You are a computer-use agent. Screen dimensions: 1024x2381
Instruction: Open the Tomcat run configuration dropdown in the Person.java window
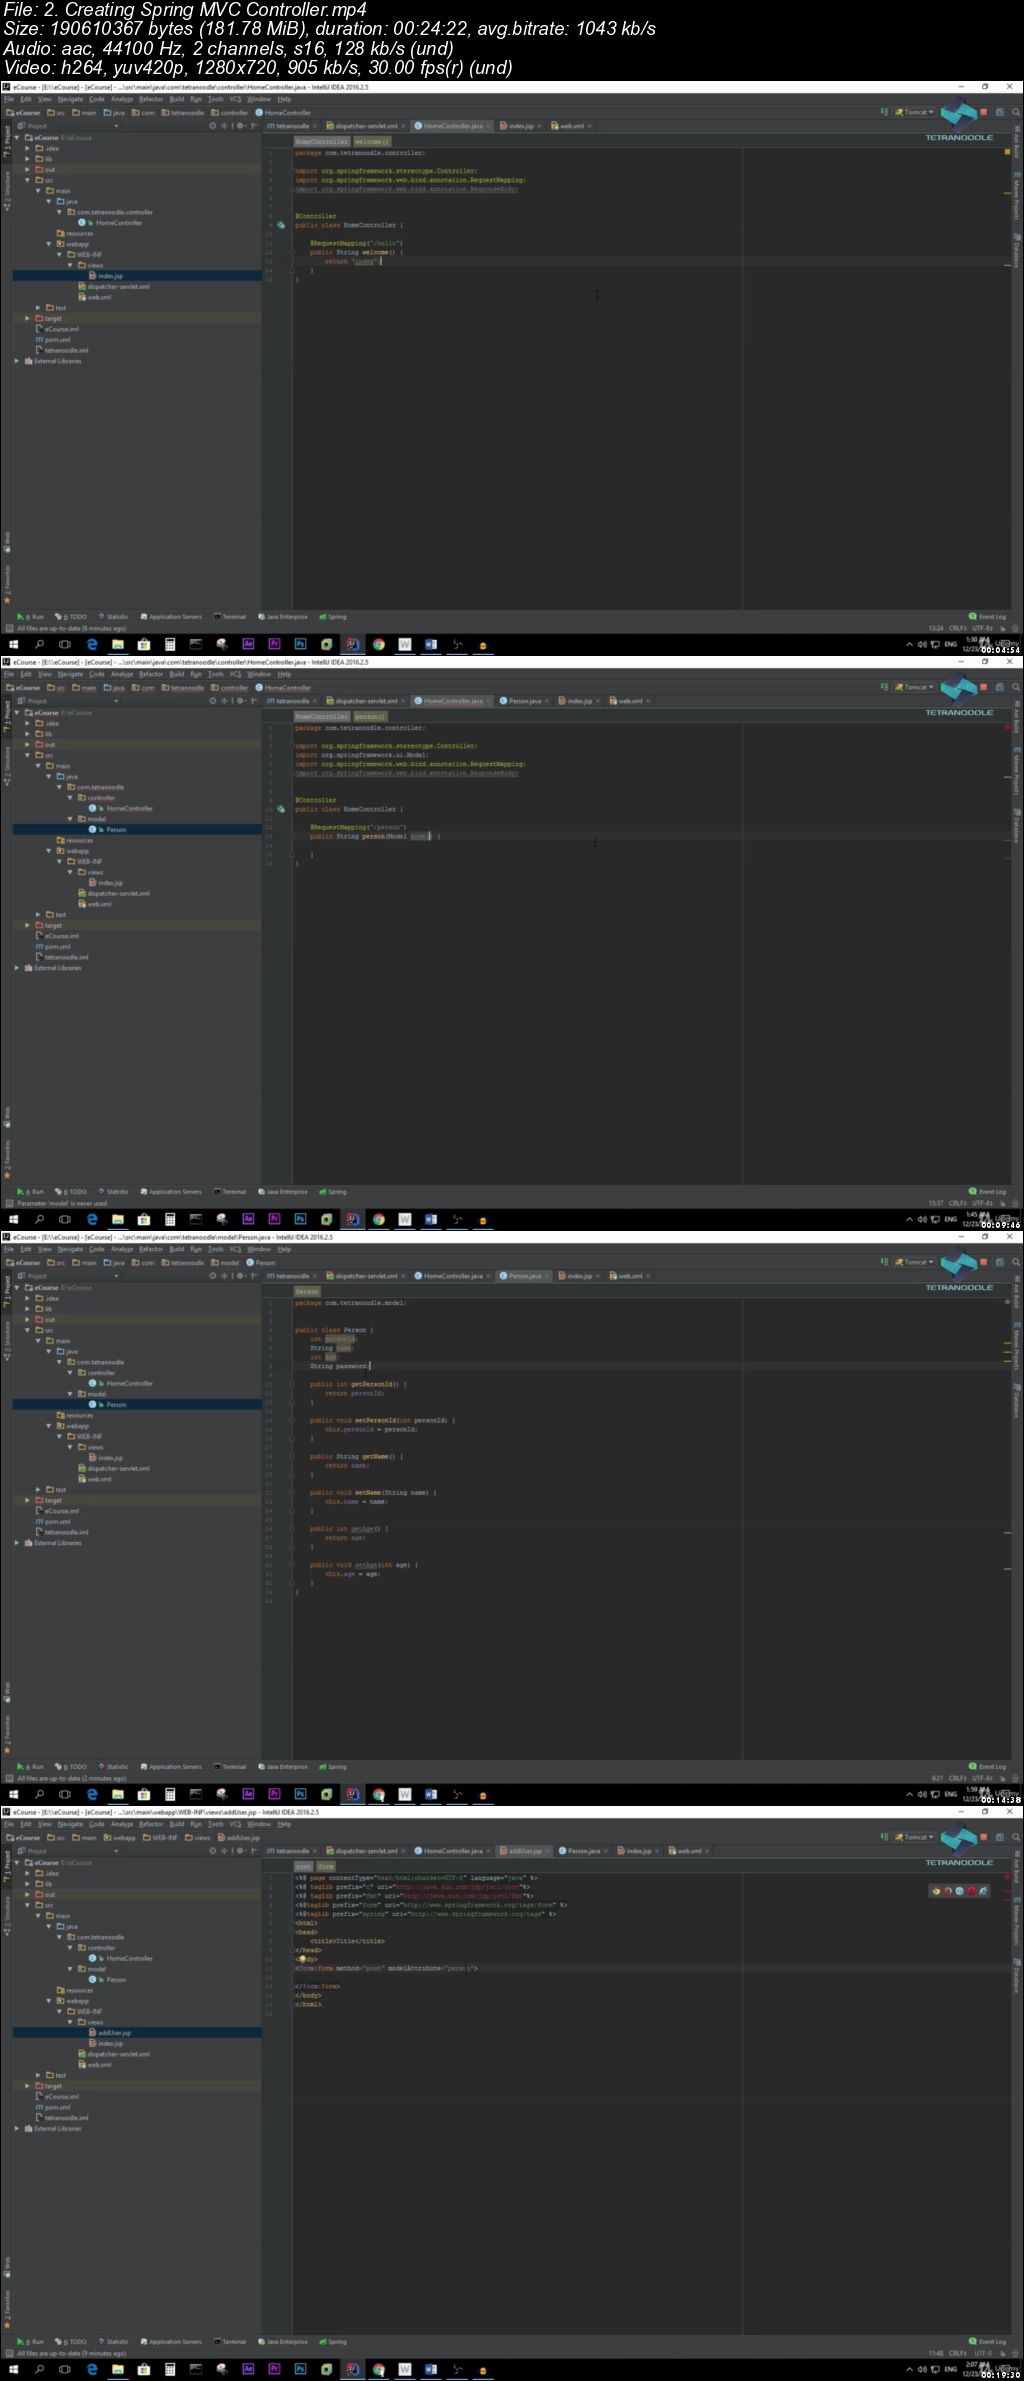click(916, 1262)
